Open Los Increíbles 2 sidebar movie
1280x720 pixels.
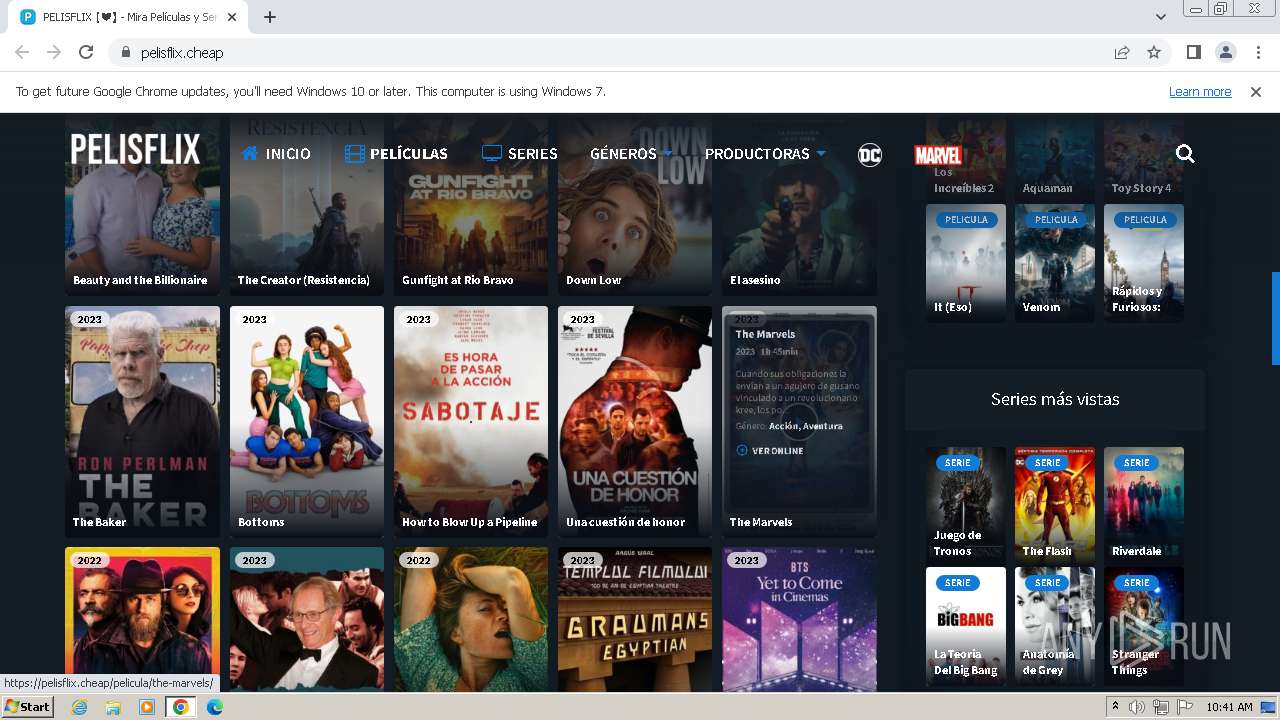coord(966,157)
